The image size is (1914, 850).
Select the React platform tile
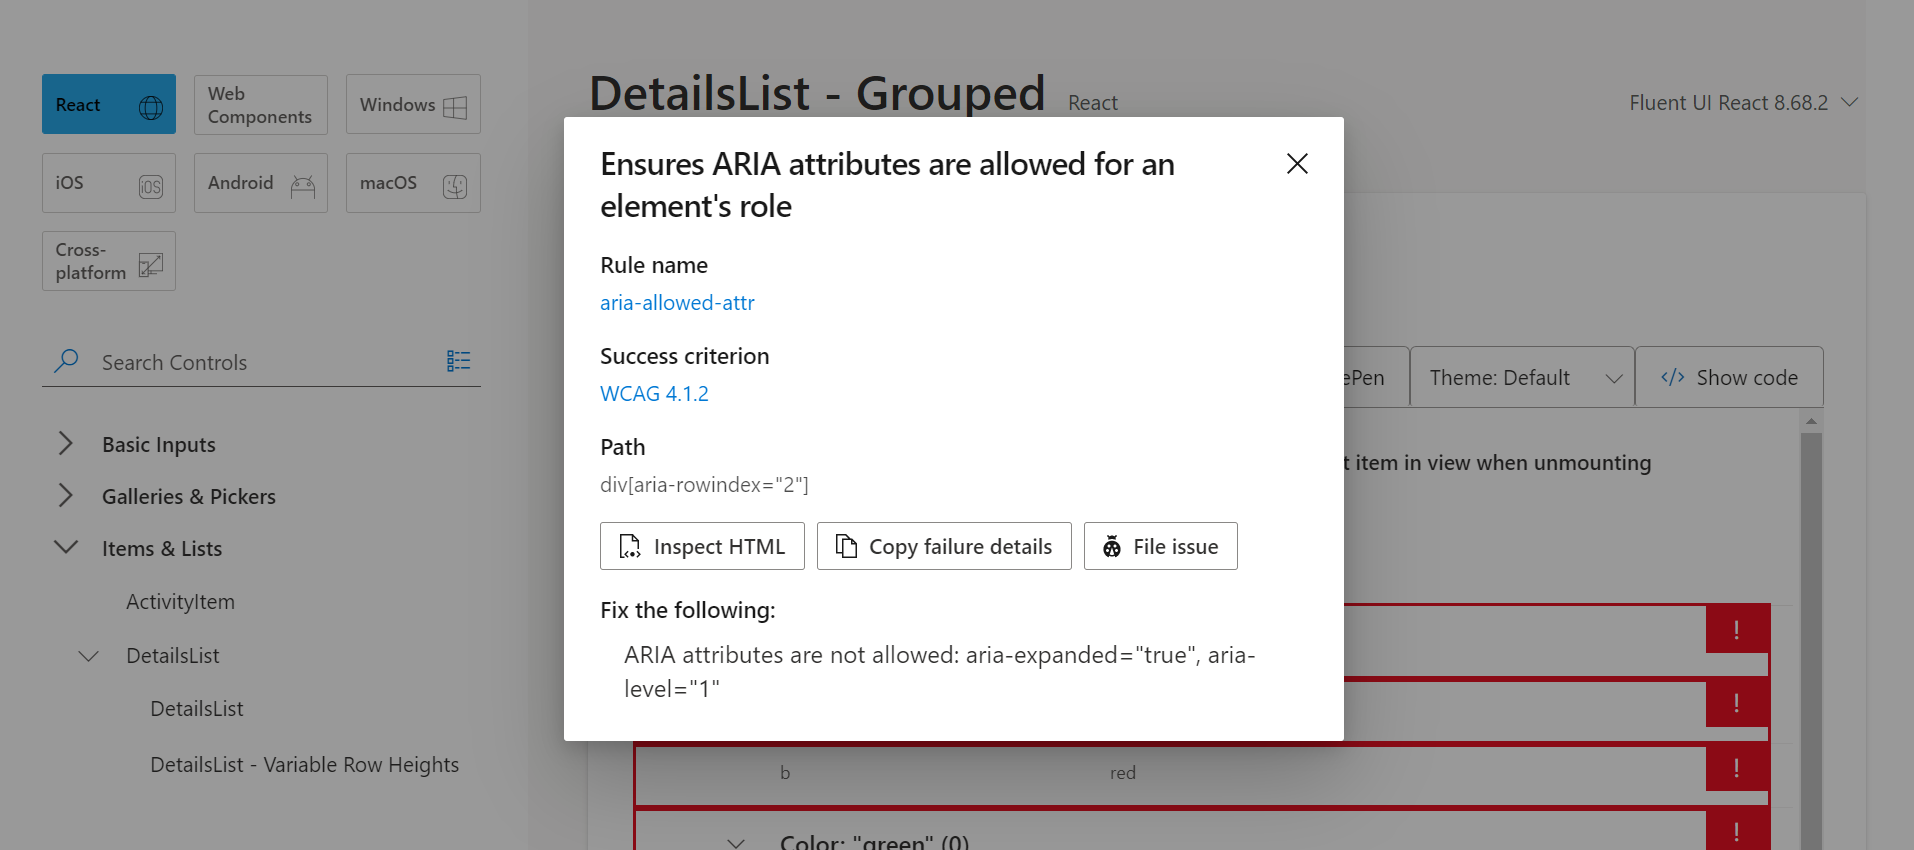109,104
